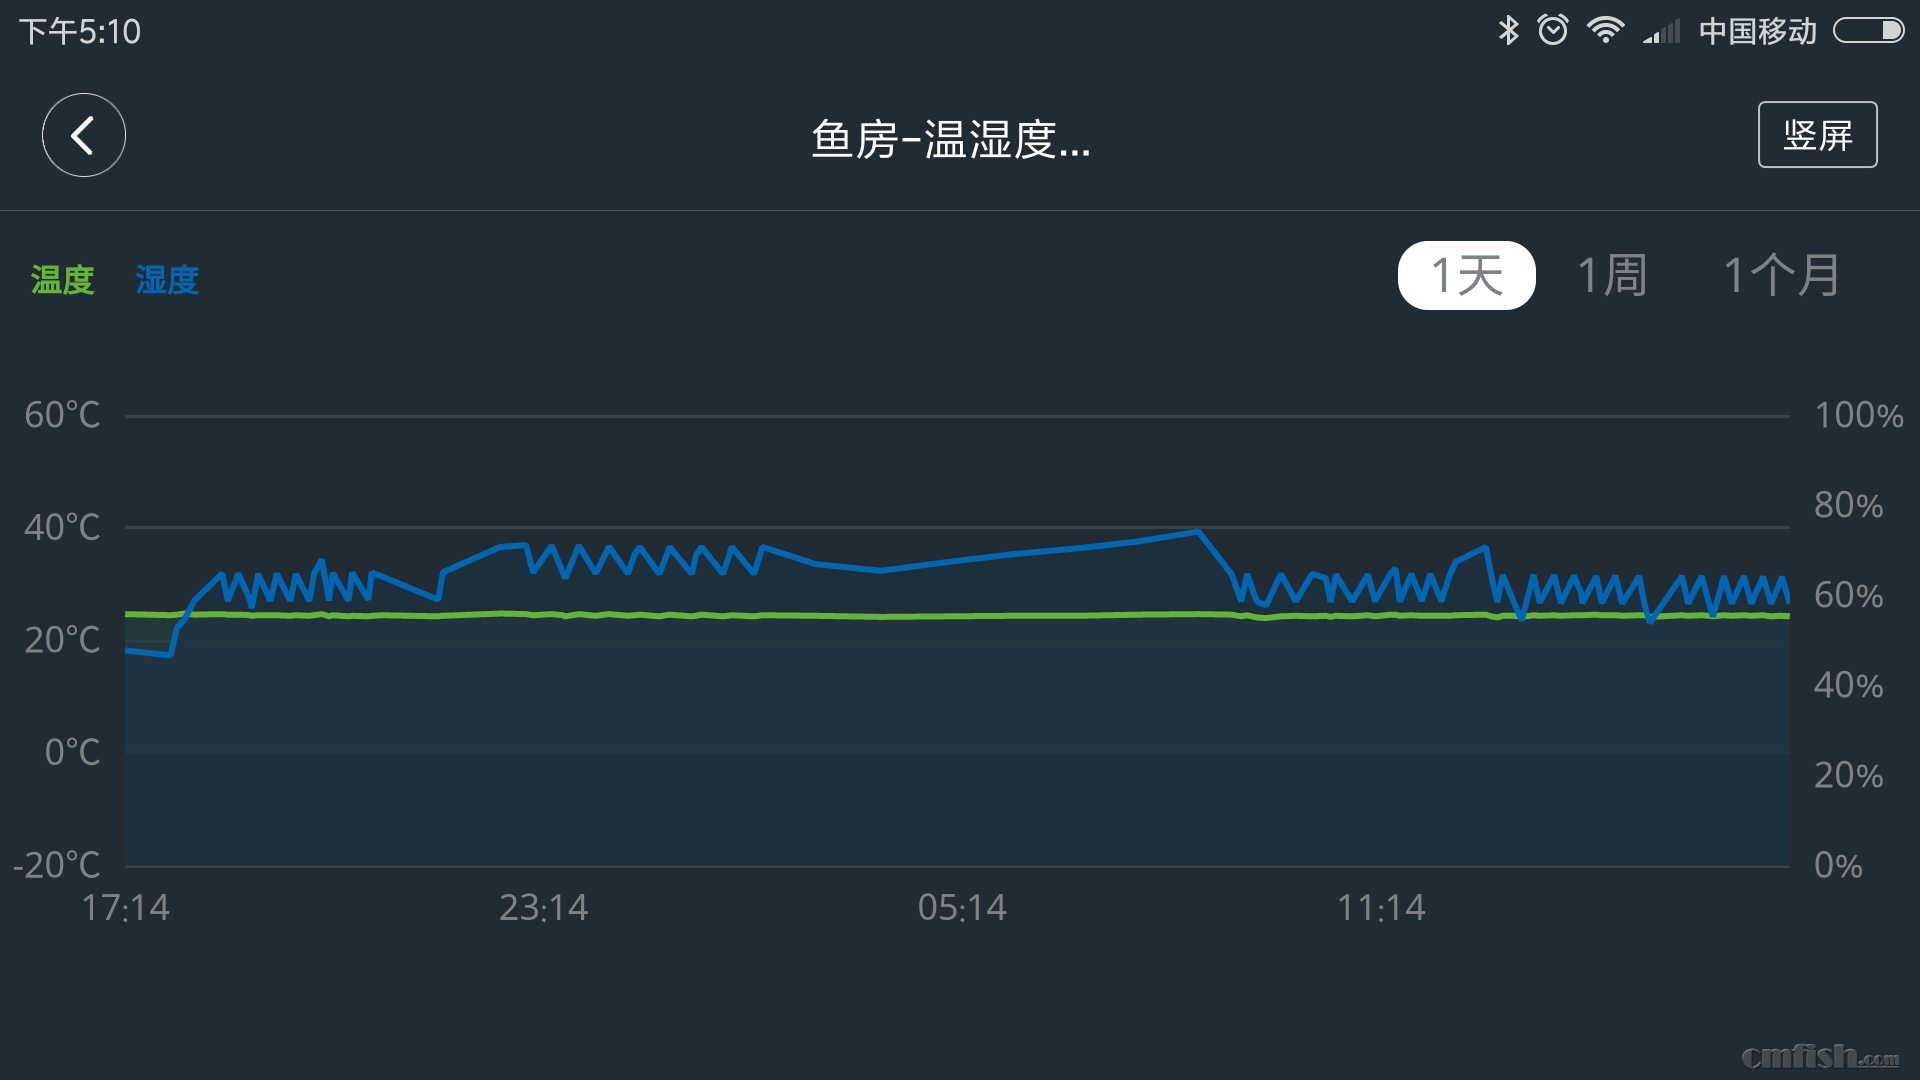
Task: Tap the back arrow button
Action: (83, 135)
